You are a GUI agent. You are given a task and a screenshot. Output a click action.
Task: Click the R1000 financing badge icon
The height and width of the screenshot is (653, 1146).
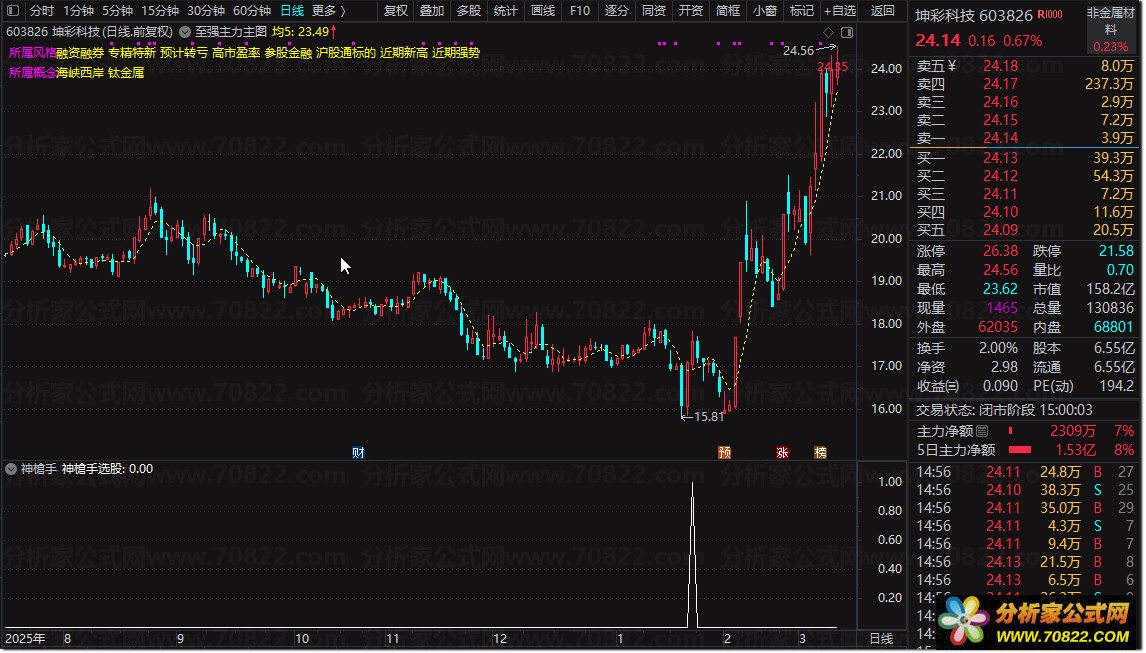(1050, 15)
